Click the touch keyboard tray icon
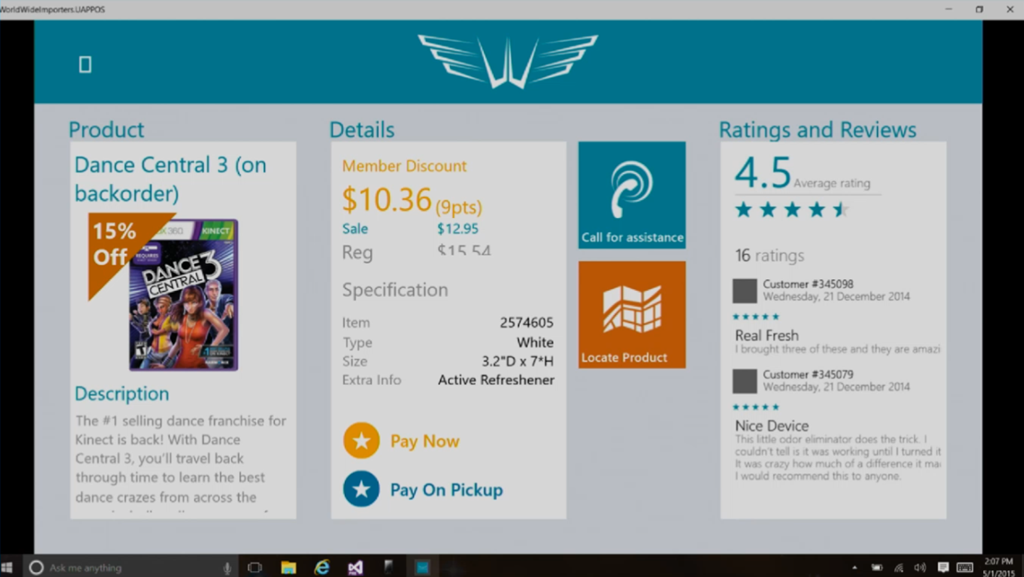Image resolution: width=1024 pixels, height=577 pixels. pyautogui.click(x=965, y=567)
